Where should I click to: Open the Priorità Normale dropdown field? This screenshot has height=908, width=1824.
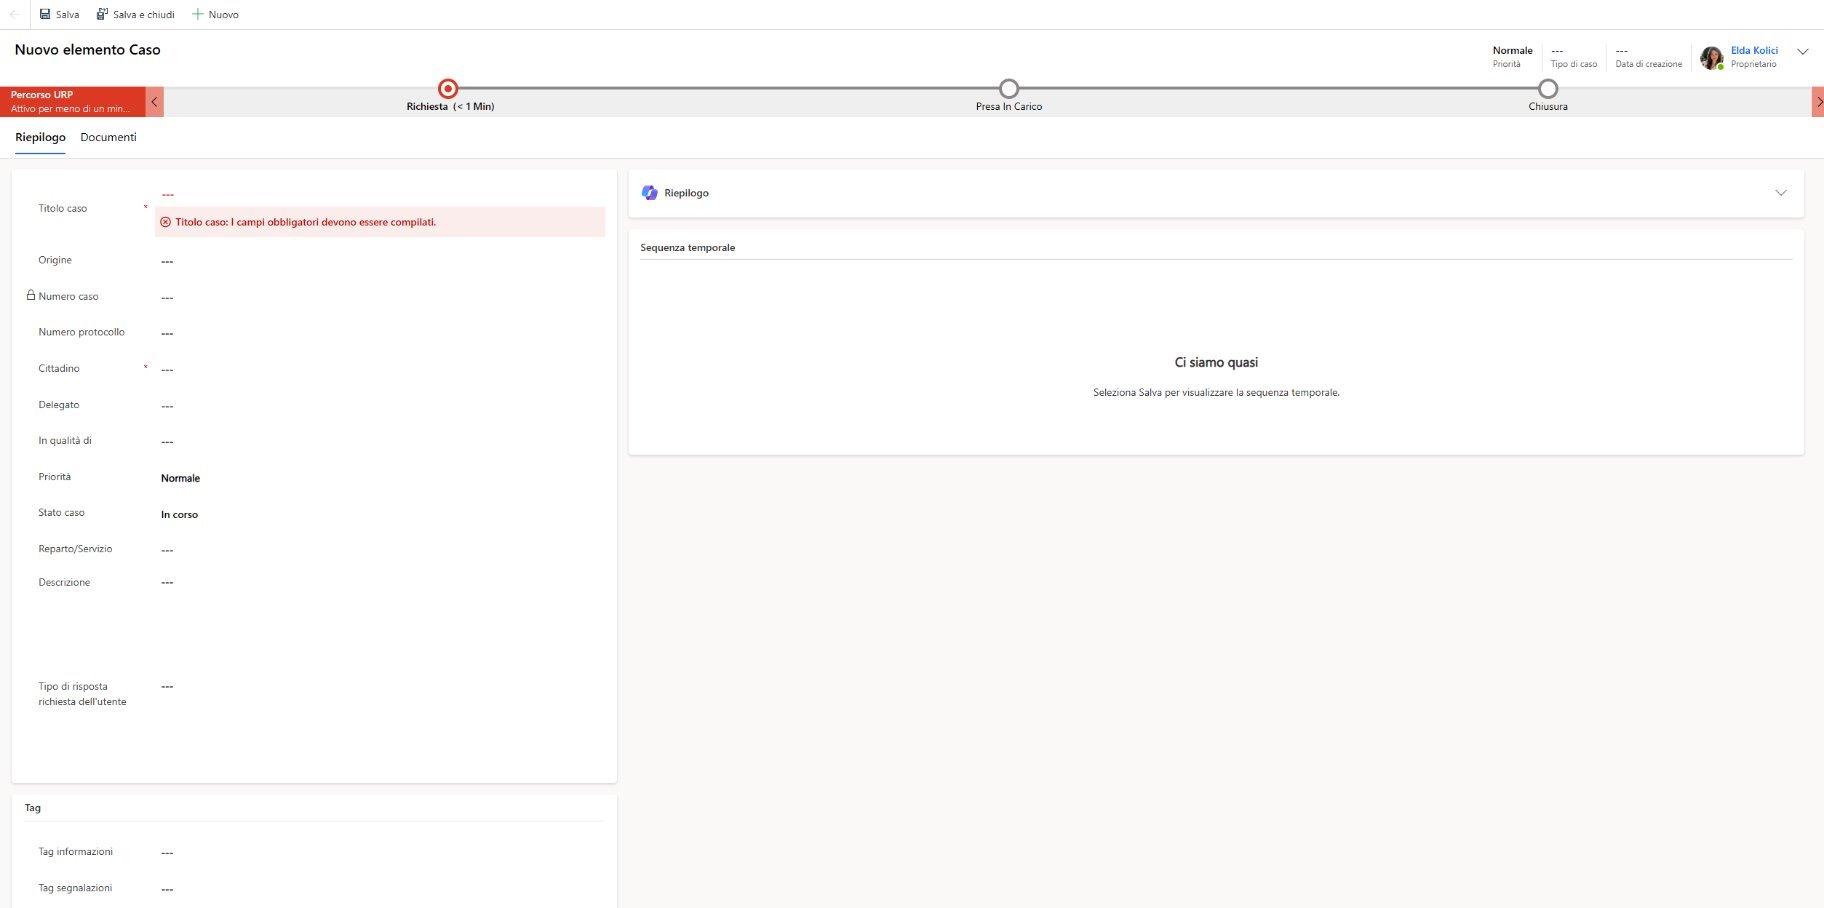coord(380,478)
